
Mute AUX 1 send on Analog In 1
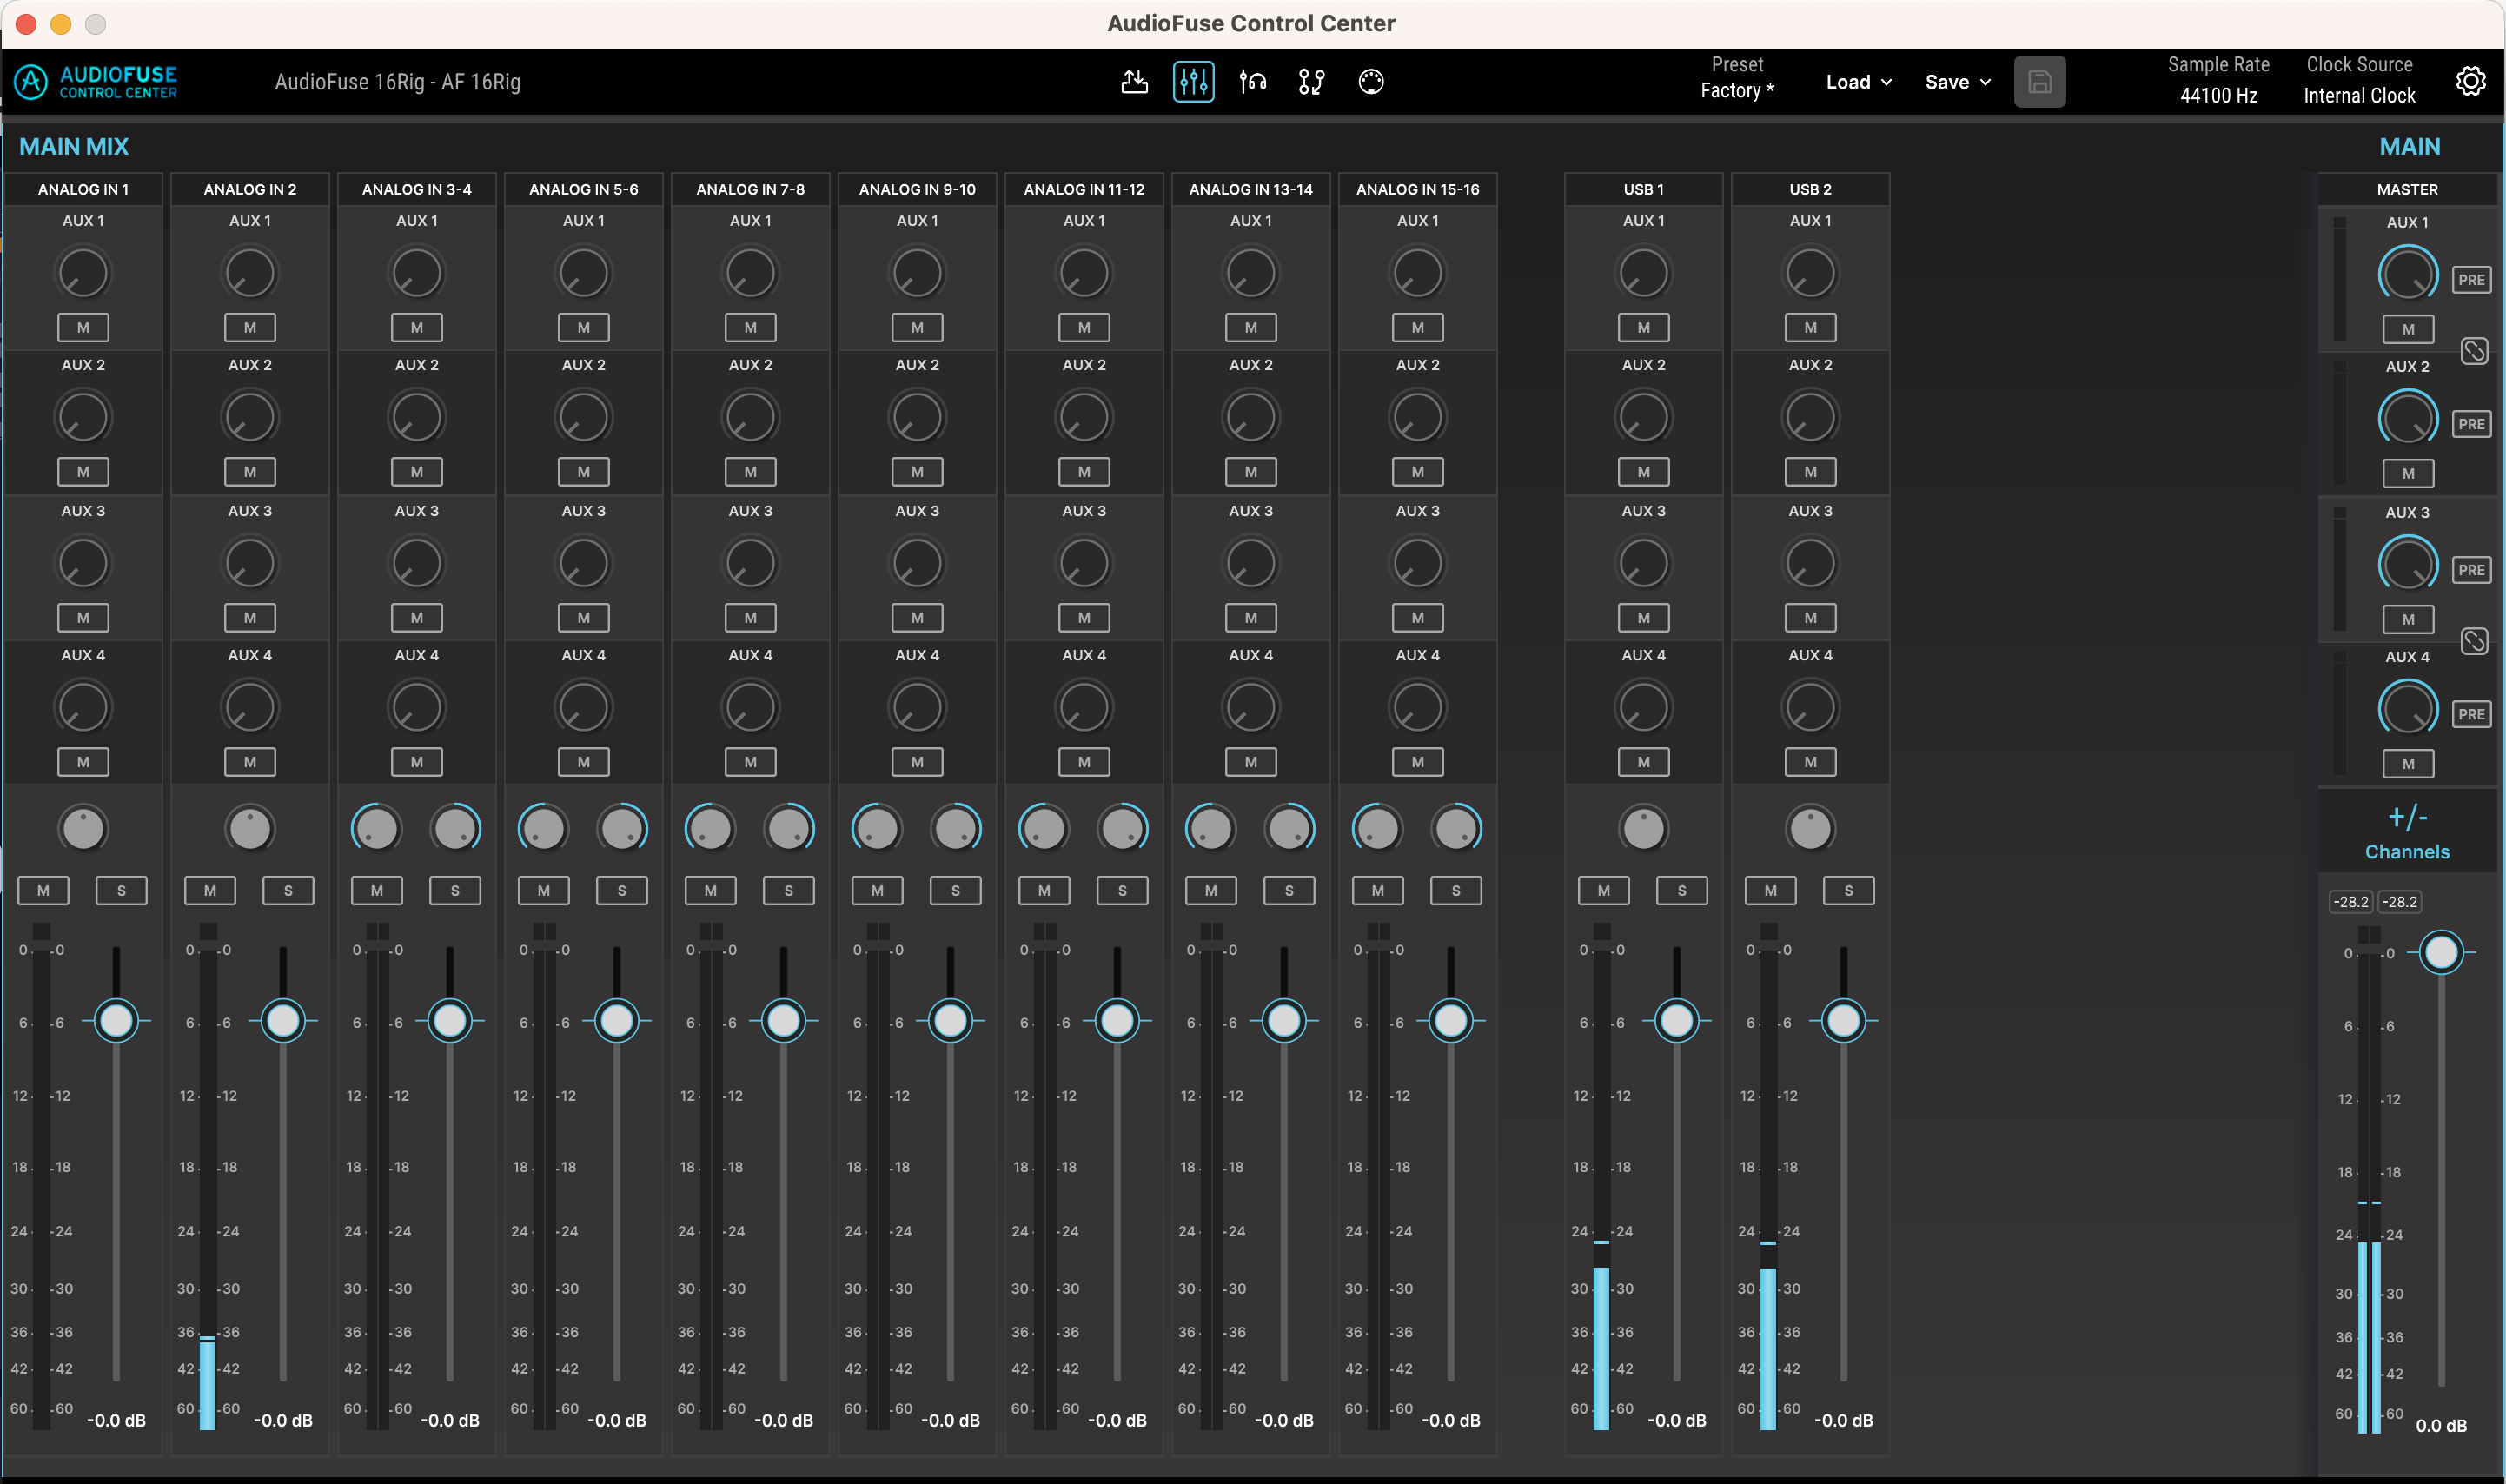[83, 327]
